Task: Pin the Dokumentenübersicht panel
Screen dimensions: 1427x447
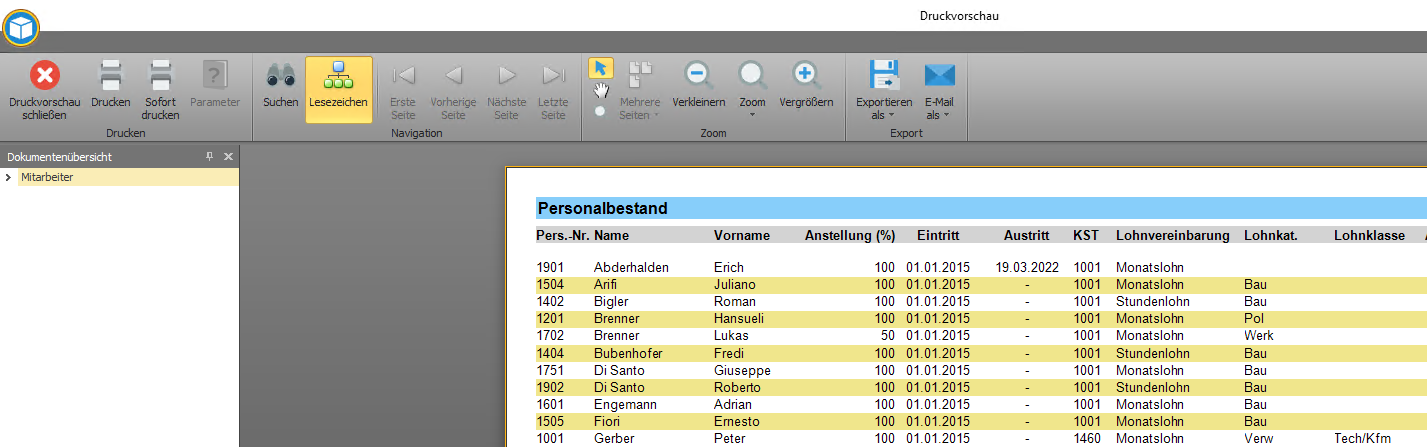Action: [210, 157]
